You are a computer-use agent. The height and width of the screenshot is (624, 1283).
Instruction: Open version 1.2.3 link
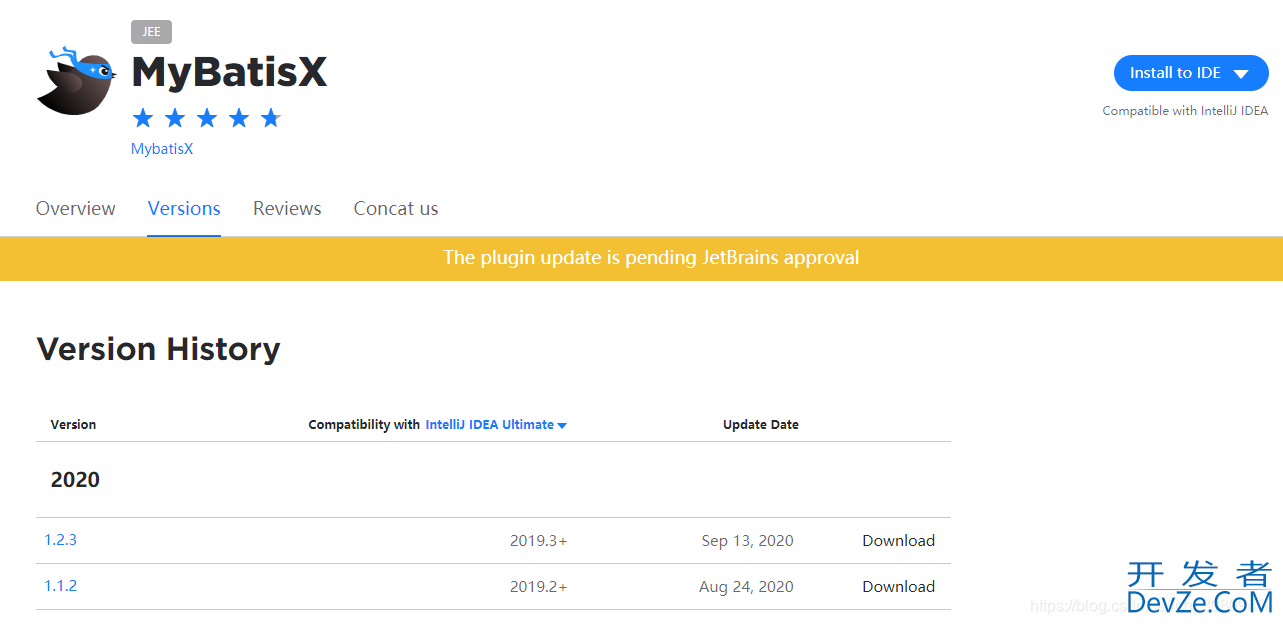click(60, 540)
